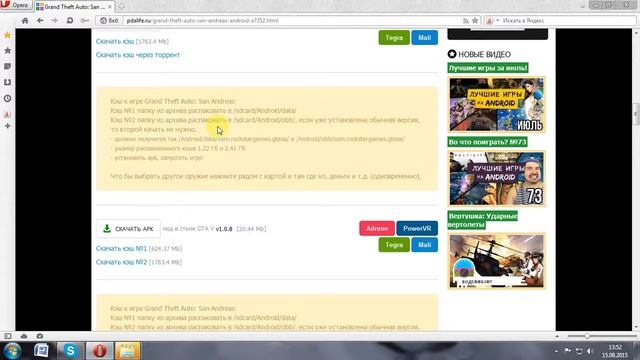Open the search engine dropdown arrow
640x360 pixels.
tap(498, 20)
